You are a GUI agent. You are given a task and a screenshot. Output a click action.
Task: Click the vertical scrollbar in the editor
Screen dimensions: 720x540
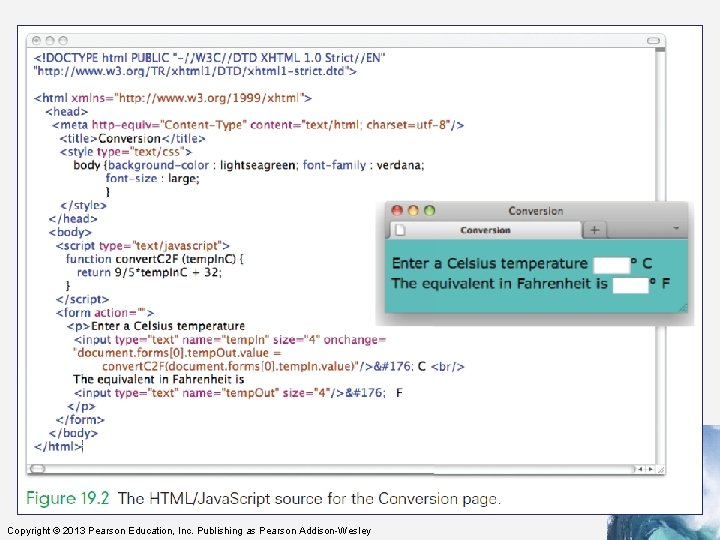(x=660, y=257)
